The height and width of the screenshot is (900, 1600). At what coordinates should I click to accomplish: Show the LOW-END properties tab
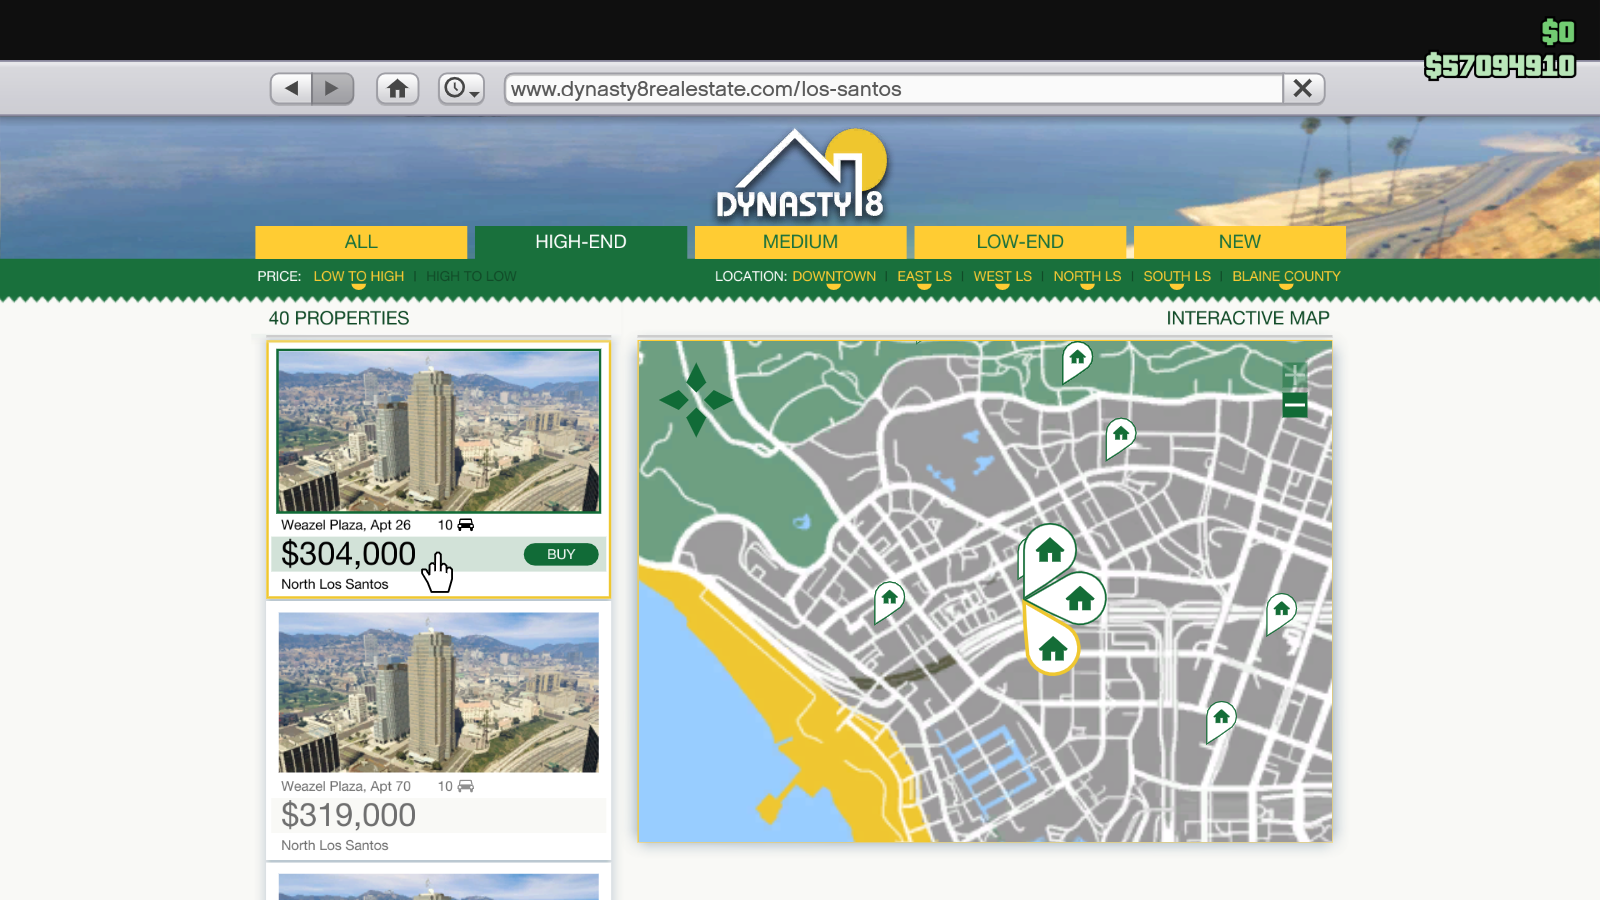(1020, 242)
